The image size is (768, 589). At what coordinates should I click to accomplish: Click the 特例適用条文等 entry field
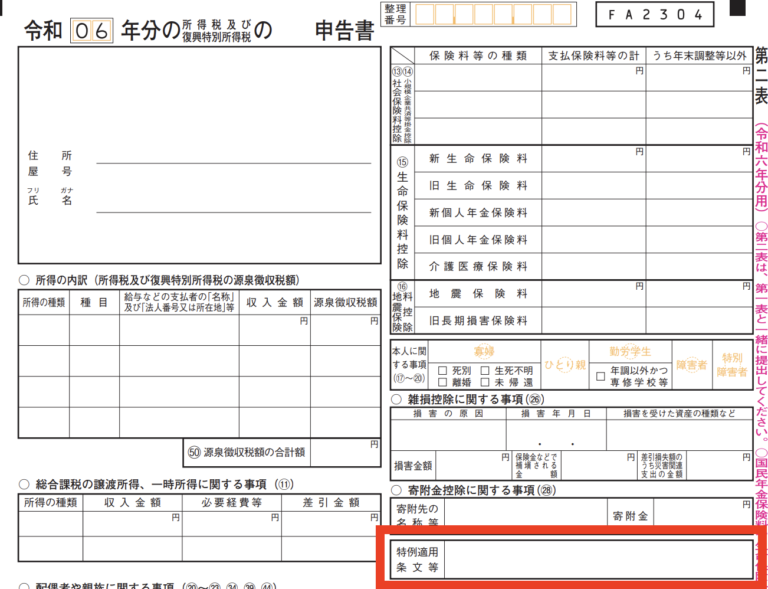(x=598, y=559)
